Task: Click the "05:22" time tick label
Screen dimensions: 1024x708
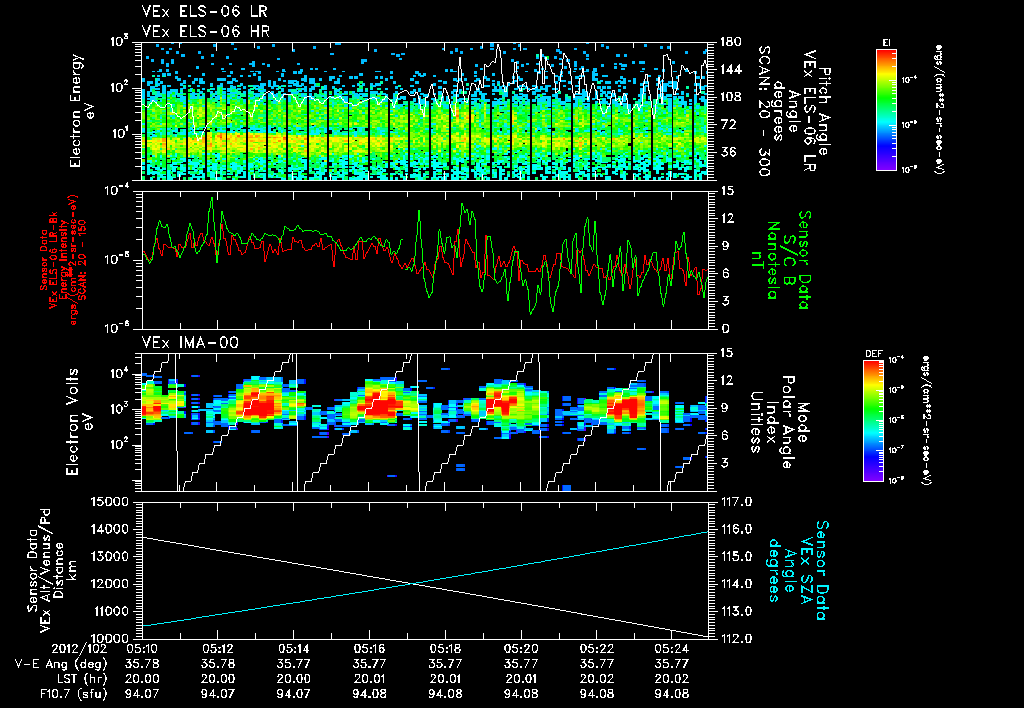Action: coord(596,647)
